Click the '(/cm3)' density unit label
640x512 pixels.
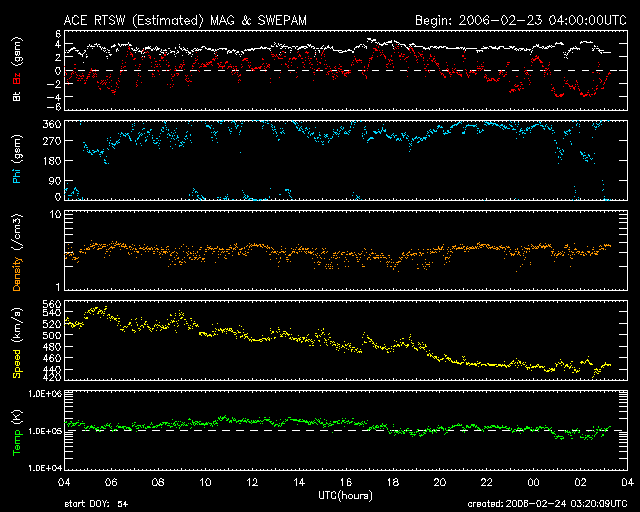click(x=17, y=232)
